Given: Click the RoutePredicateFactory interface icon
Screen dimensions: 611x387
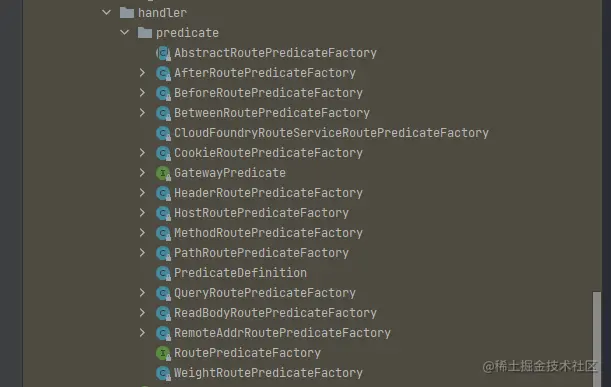Looking at the screenshot, I should click(x=163, y=353).
